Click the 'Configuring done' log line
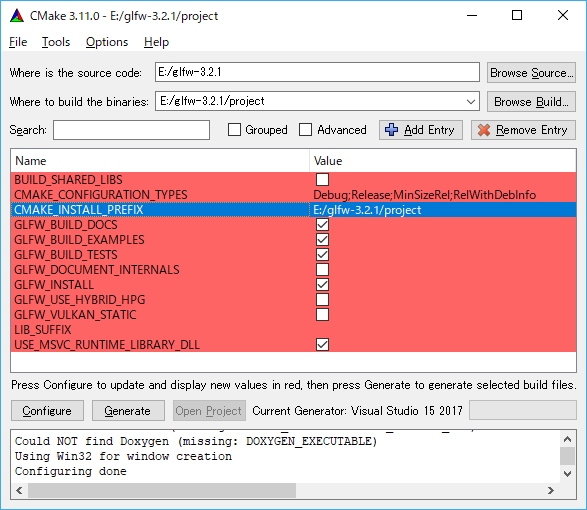587x510 pixels. tap(71, 471)
